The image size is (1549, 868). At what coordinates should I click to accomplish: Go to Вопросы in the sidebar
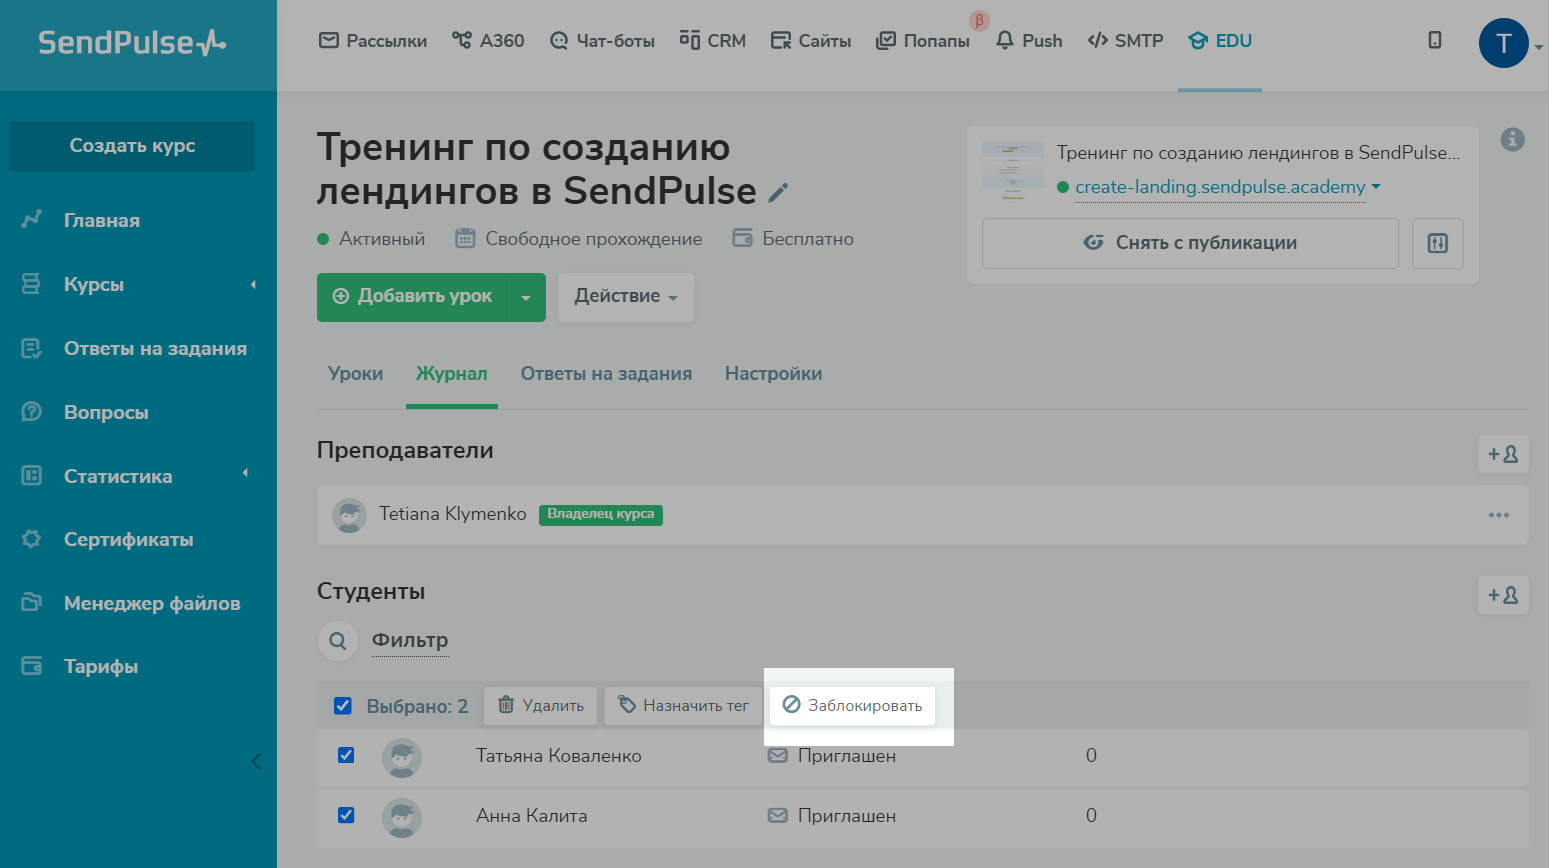click(106, 412)
